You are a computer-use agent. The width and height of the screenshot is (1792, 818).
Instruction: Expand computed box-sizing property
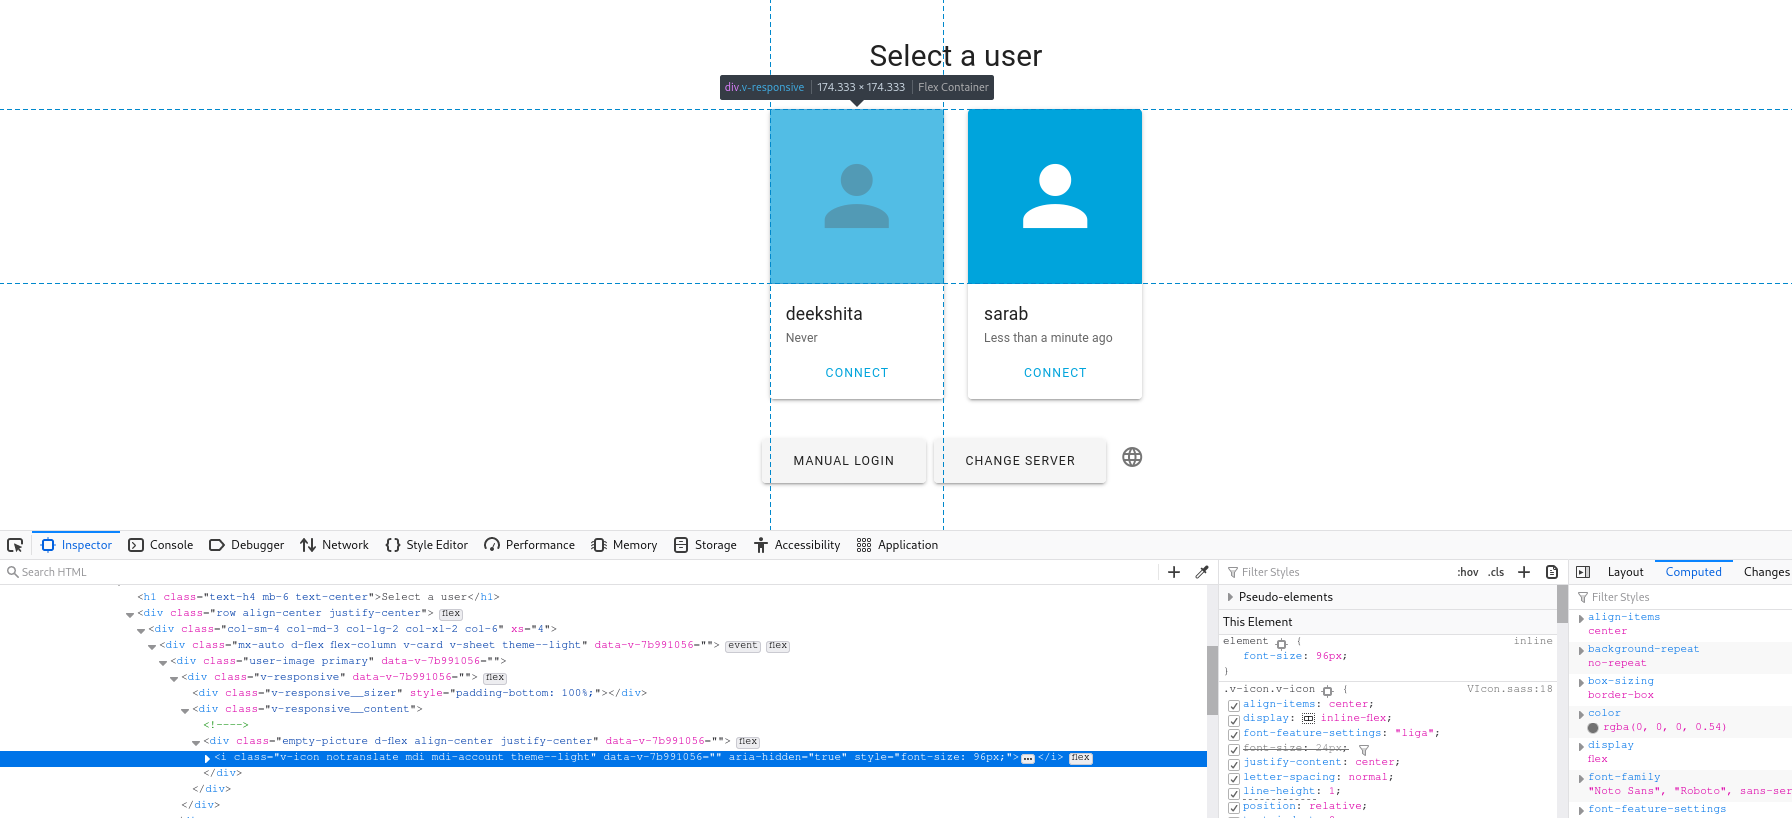tap(1581, 682)
